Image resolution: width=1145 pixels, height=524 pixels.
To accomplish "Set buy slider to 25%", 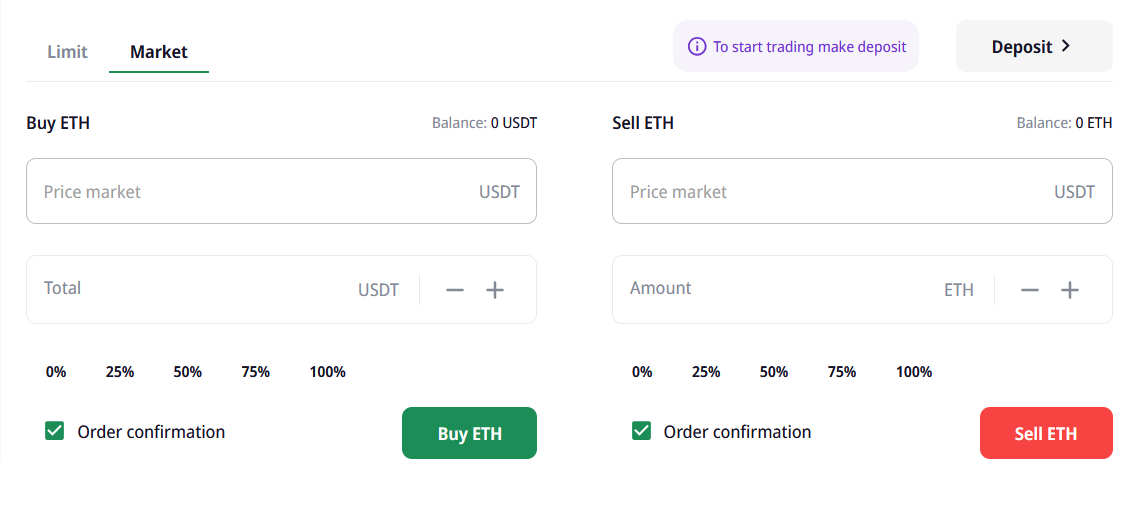I will tap(120, 372).
